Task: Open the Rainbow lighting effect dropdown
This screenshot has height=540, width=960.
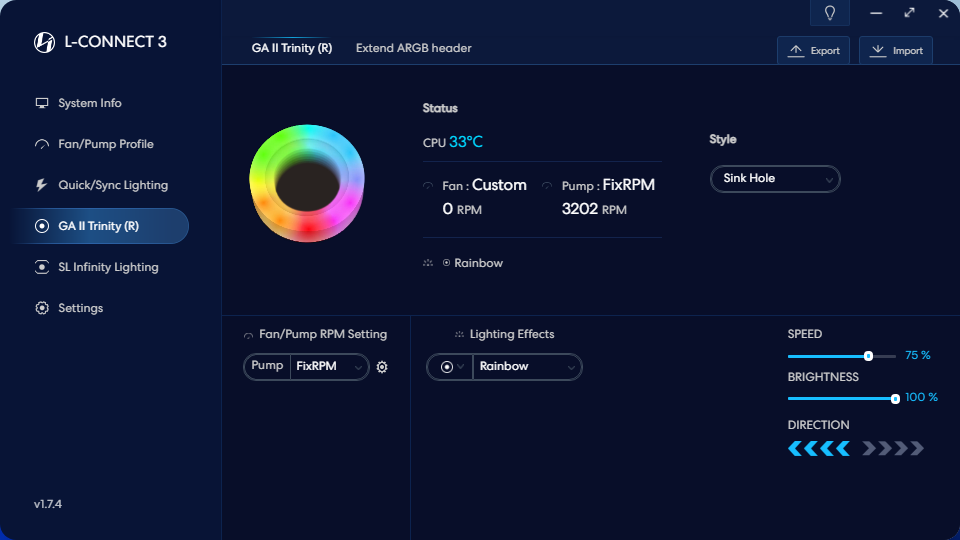Action: pyautogui.click(x=527, y=367)
